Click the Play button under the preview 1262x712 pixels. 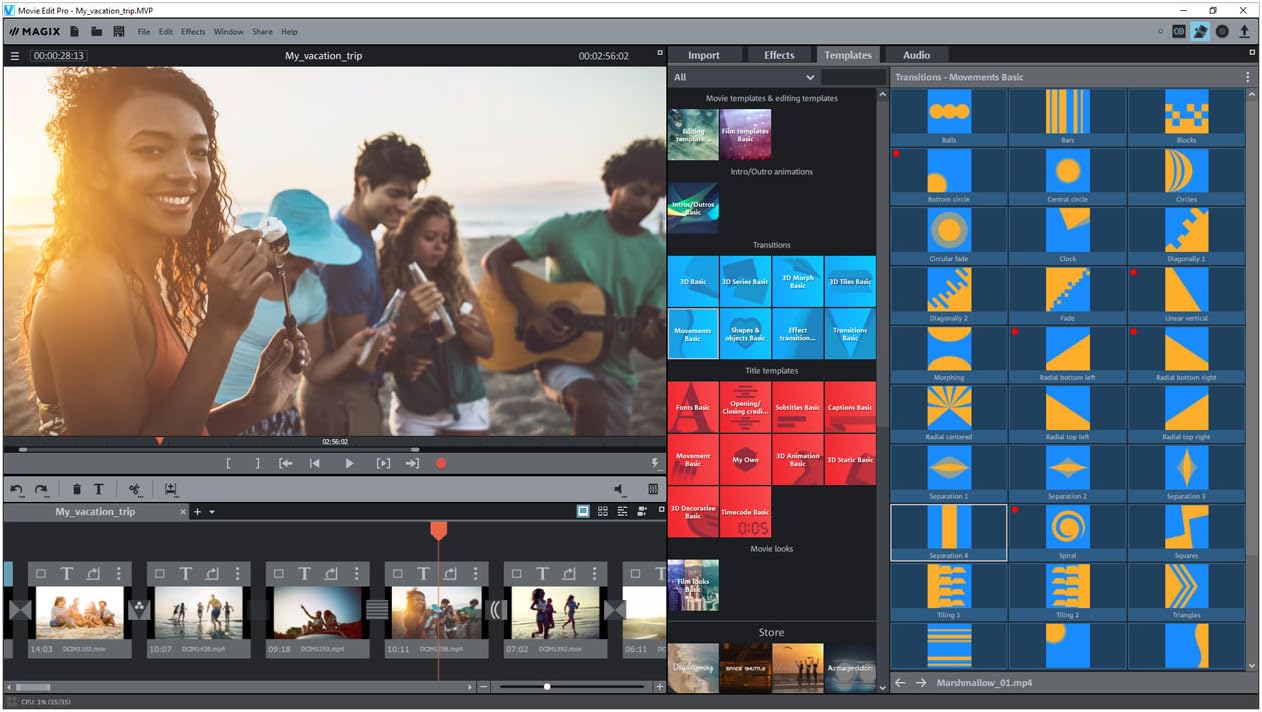(x=349, y=463)
